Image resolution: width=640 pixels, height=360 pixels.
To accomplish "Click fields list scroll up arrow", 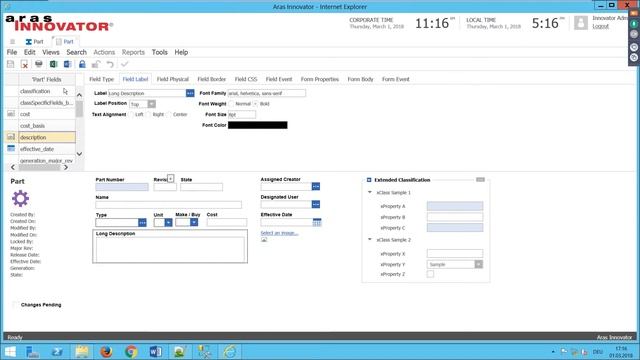I will (x=80, y=95).
